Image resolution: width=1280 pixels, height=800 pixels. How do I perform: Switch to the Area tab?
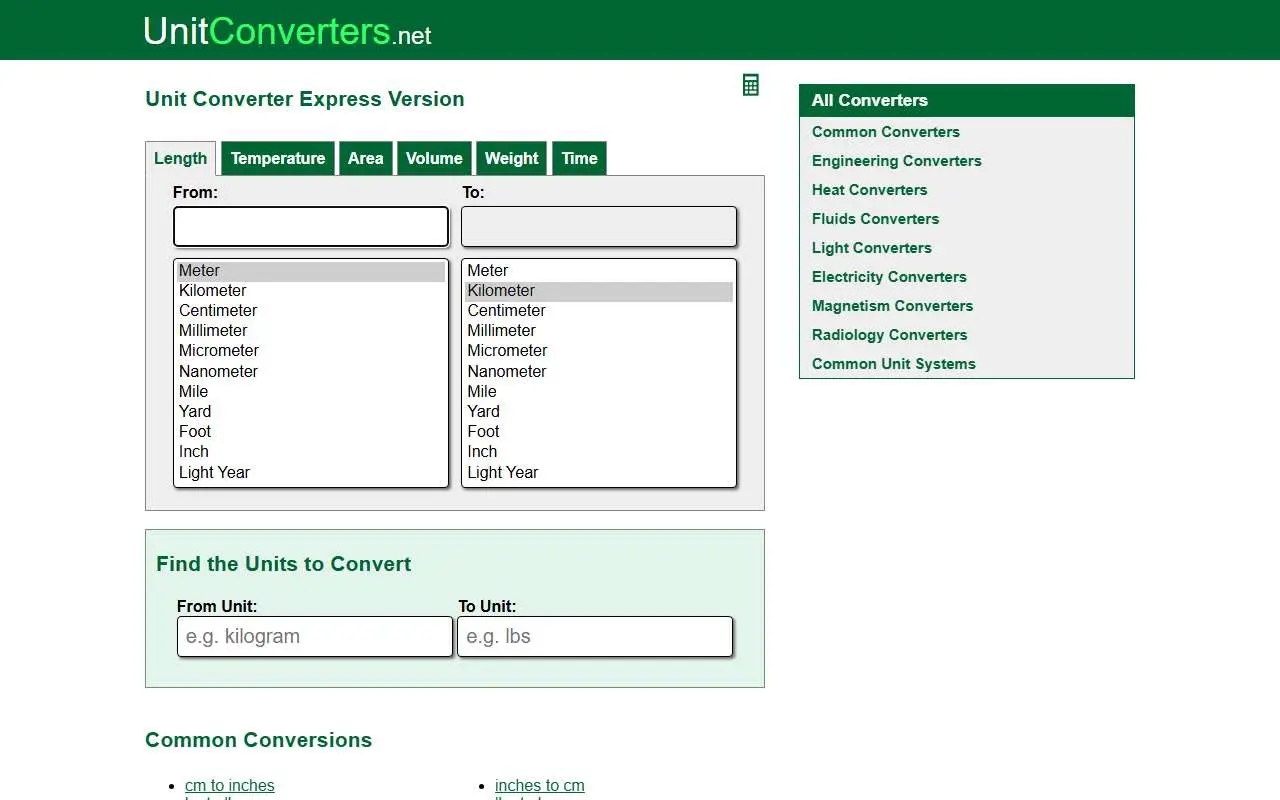pyautogui.click(x=366, y=158)
